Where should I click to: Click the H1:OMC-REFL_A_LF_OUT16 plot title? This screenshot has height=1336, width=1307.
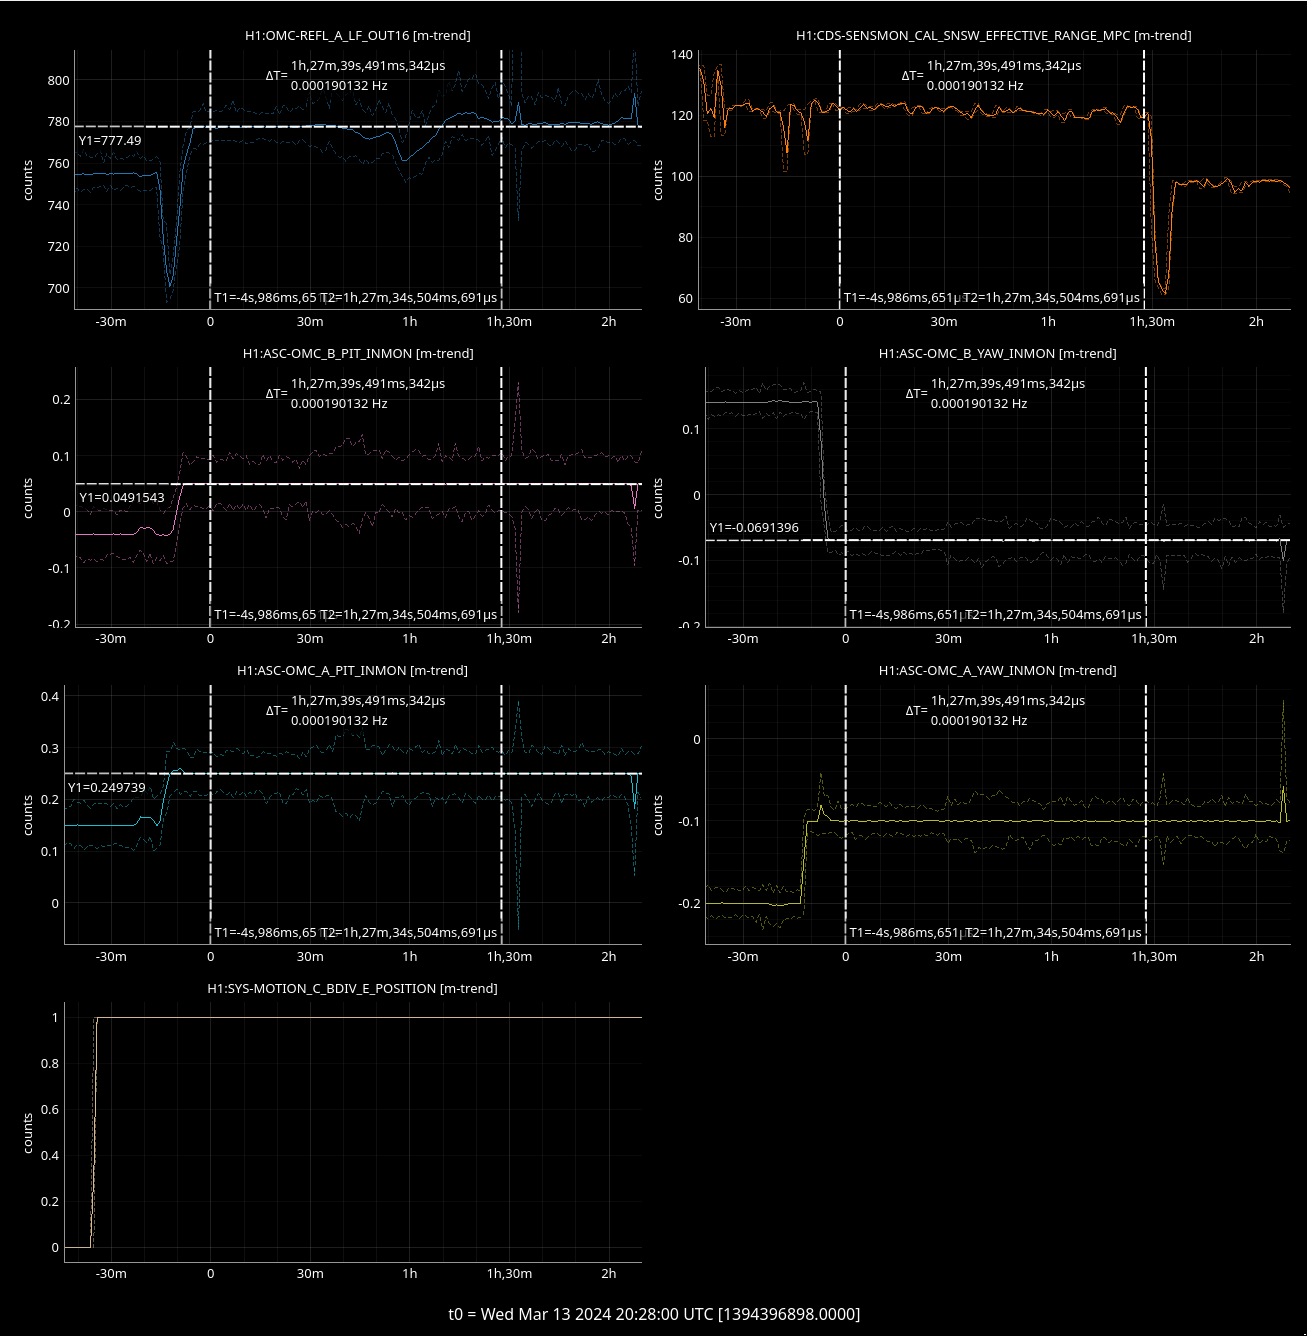[357, 35]
